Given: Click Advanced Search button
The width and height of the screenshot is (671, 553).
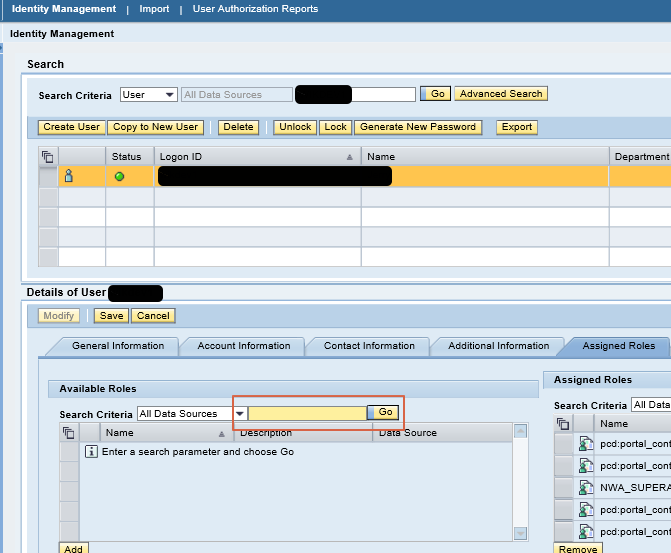Looking at the screenshot, I should click(x=501, y=94).
